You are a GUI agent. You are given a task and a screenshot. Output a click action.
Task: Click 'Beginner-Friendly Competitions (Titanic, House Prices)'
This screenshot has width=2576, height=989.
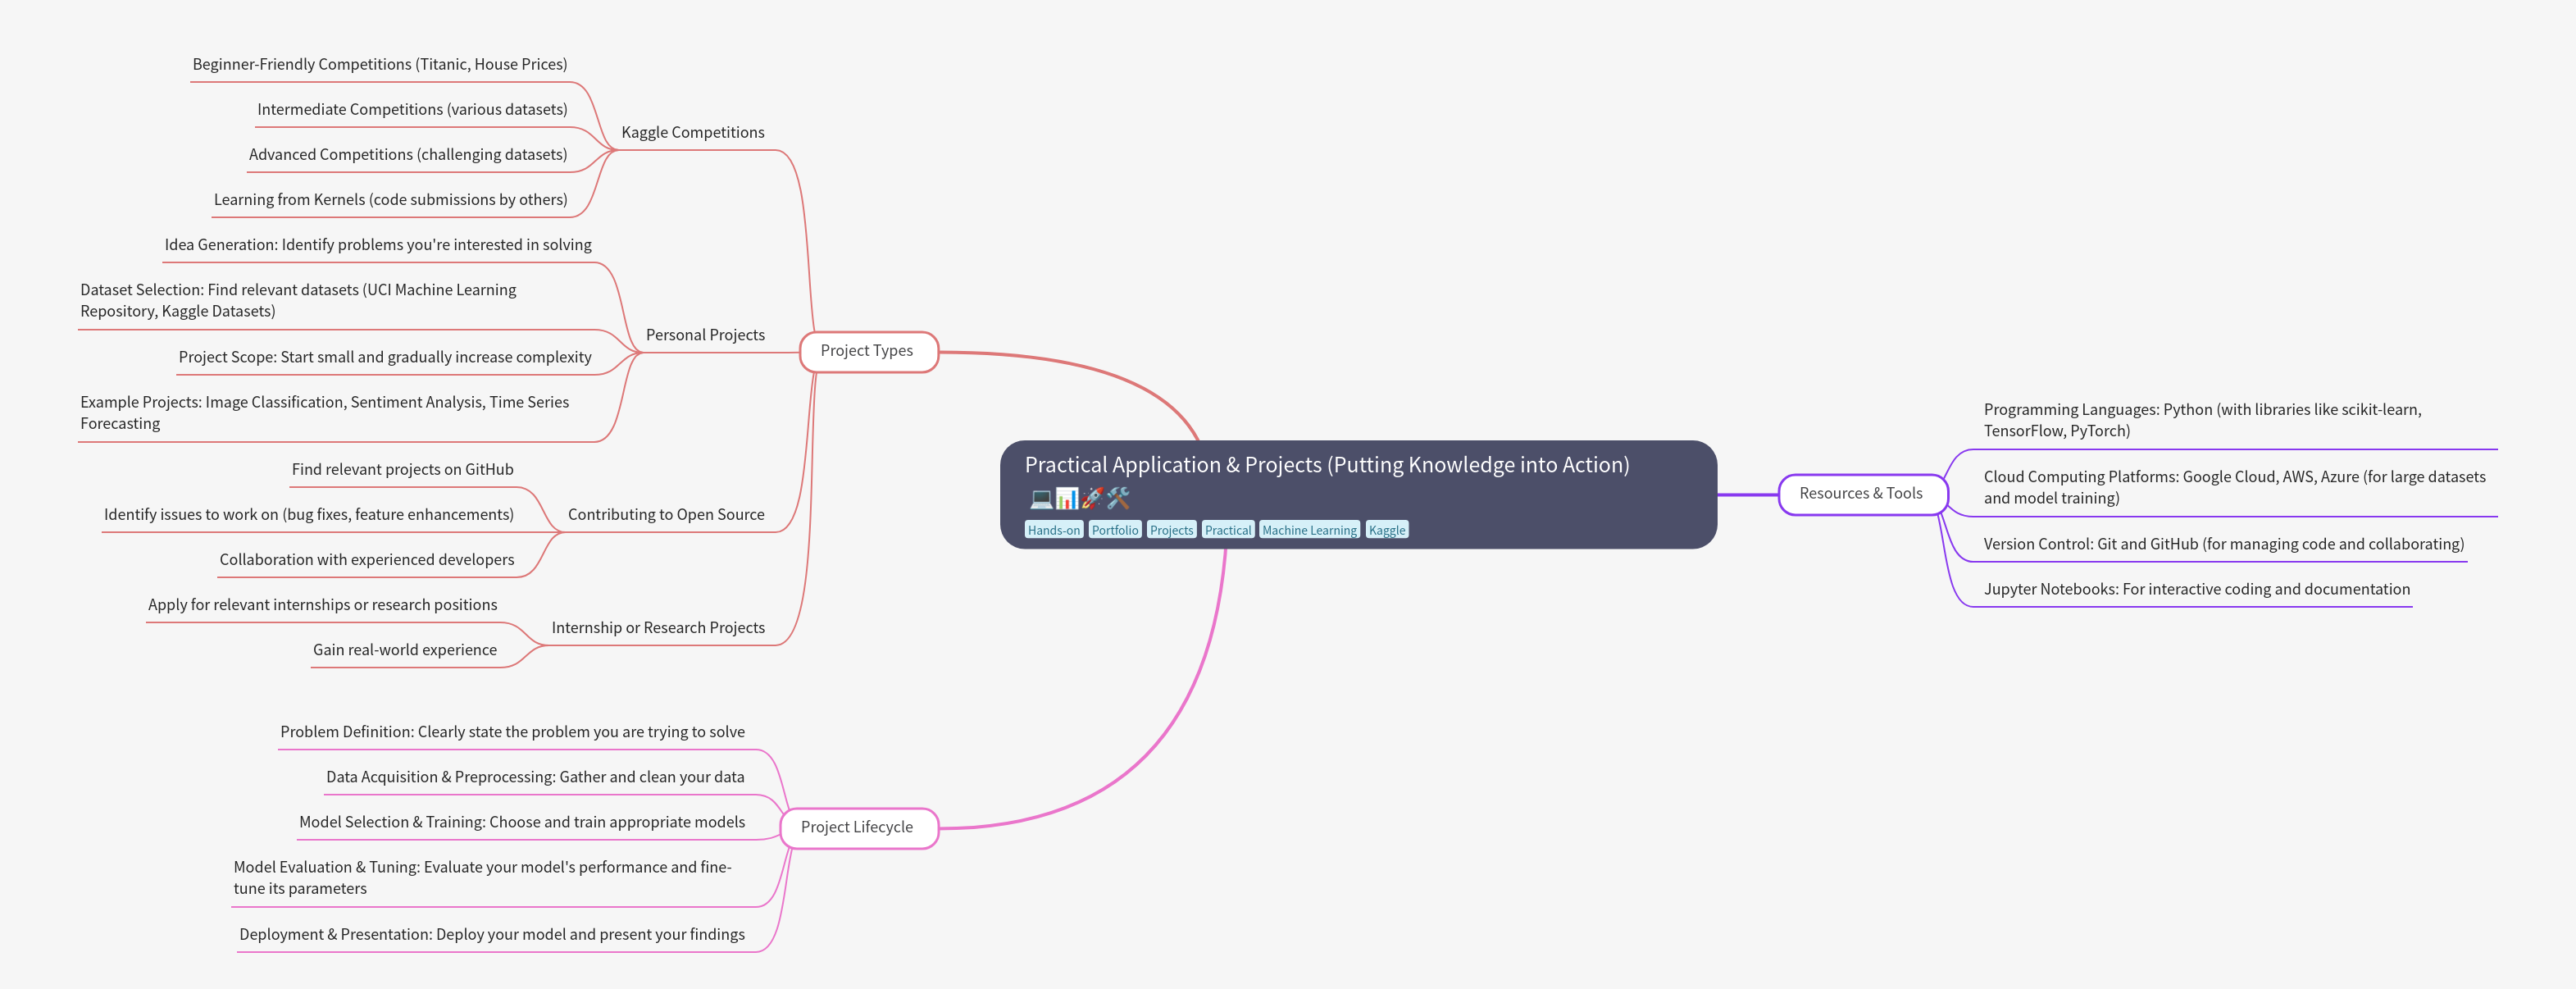point(380,64)
